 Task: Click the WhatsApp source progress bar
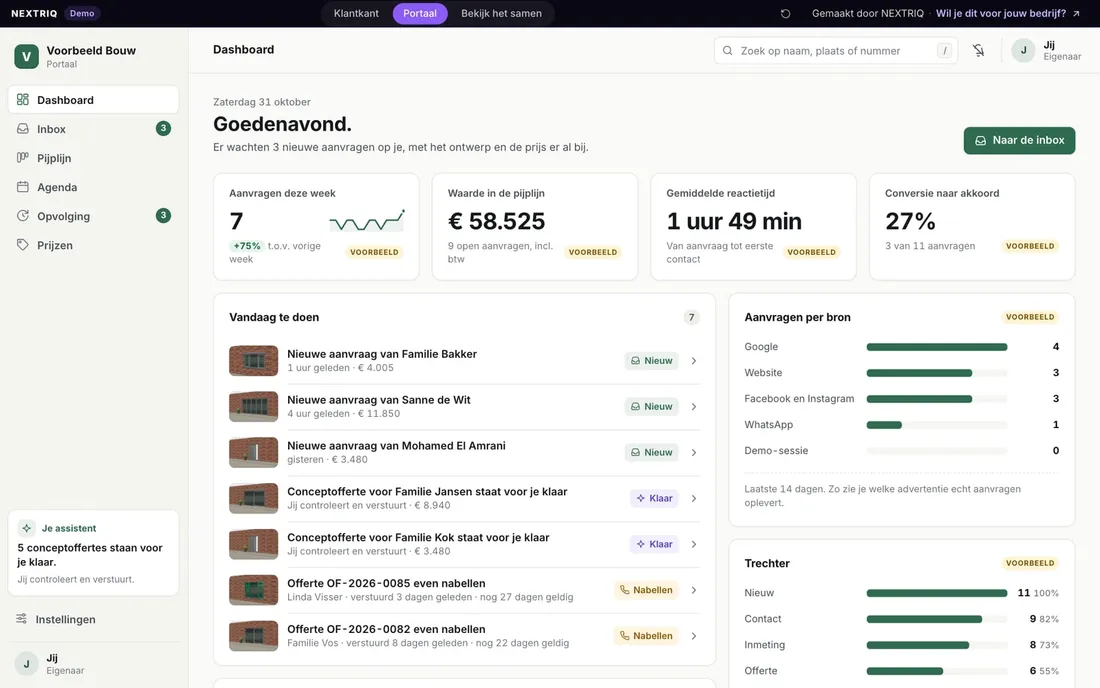tap(937, 425)
